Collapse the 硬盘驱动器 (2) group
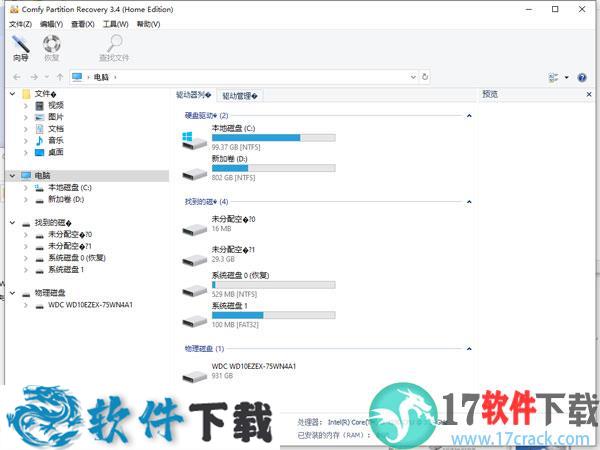The image size is (600, 450). tap(469, 116)
